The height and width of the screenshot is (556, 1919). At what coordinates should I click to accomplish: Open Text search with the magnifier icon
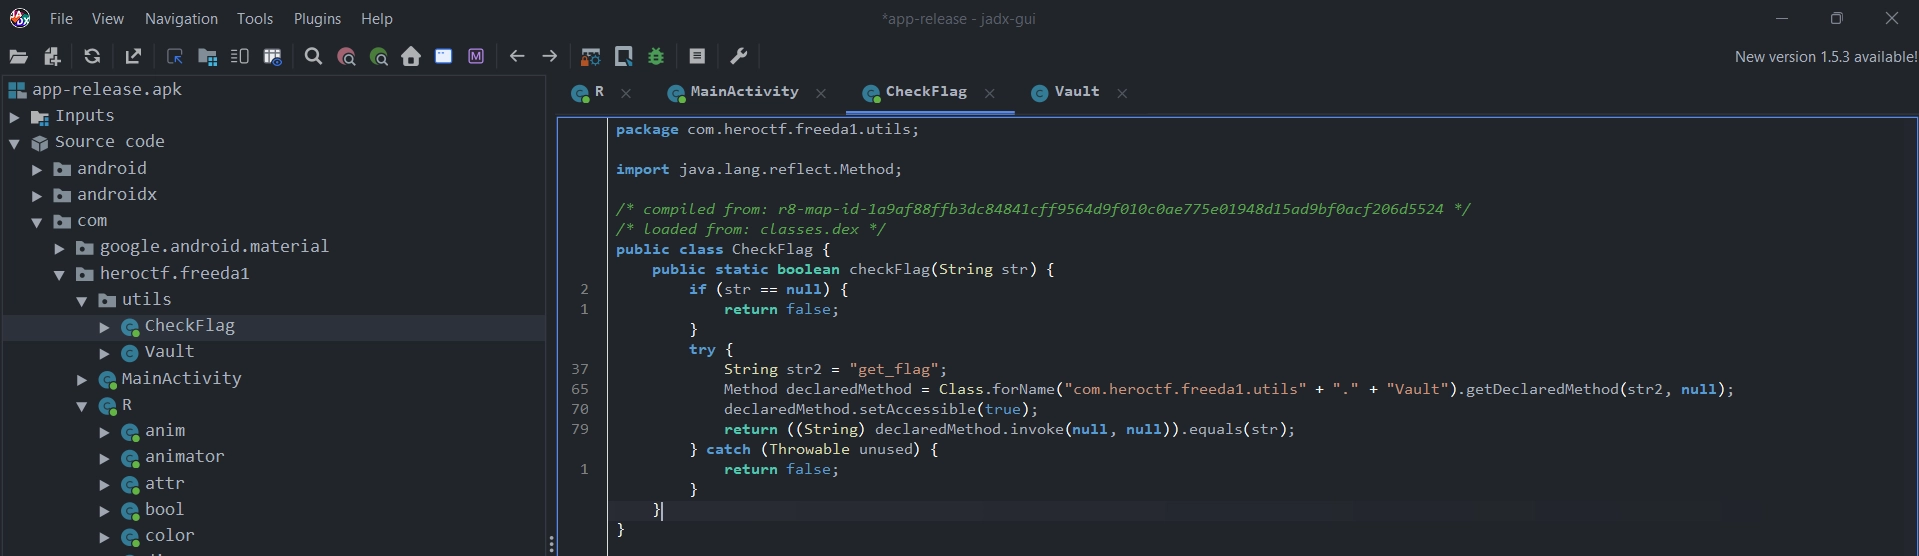[x=314, y=57]
